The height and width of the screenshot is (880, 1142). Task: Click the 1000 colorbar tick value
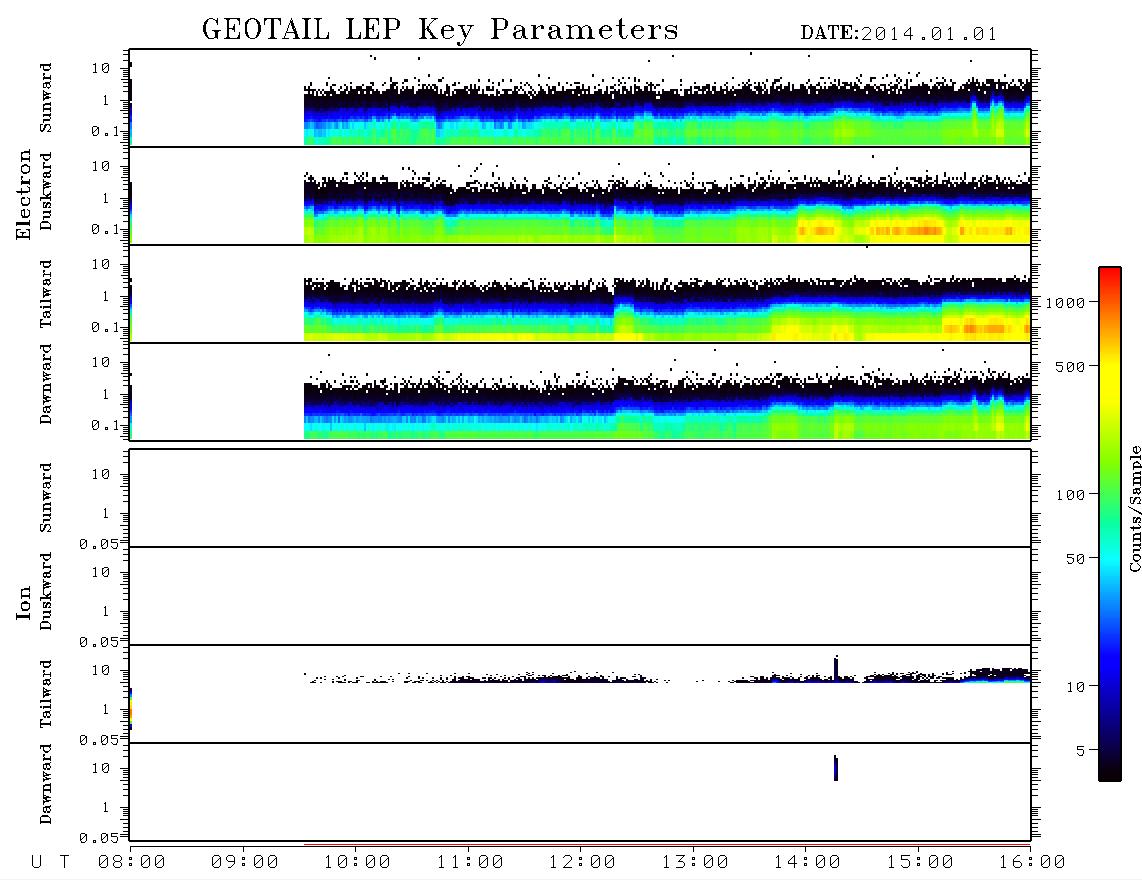[x=1065, y=303]
